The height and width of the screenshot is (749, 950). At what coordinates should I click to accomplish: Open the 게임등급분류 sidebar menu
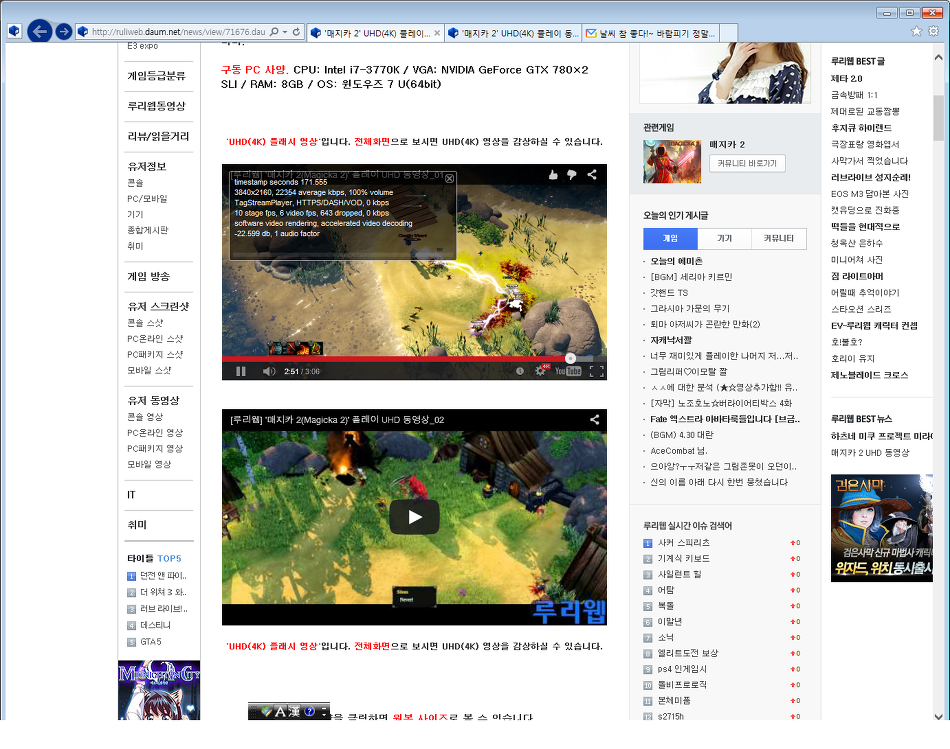(156, 76)
